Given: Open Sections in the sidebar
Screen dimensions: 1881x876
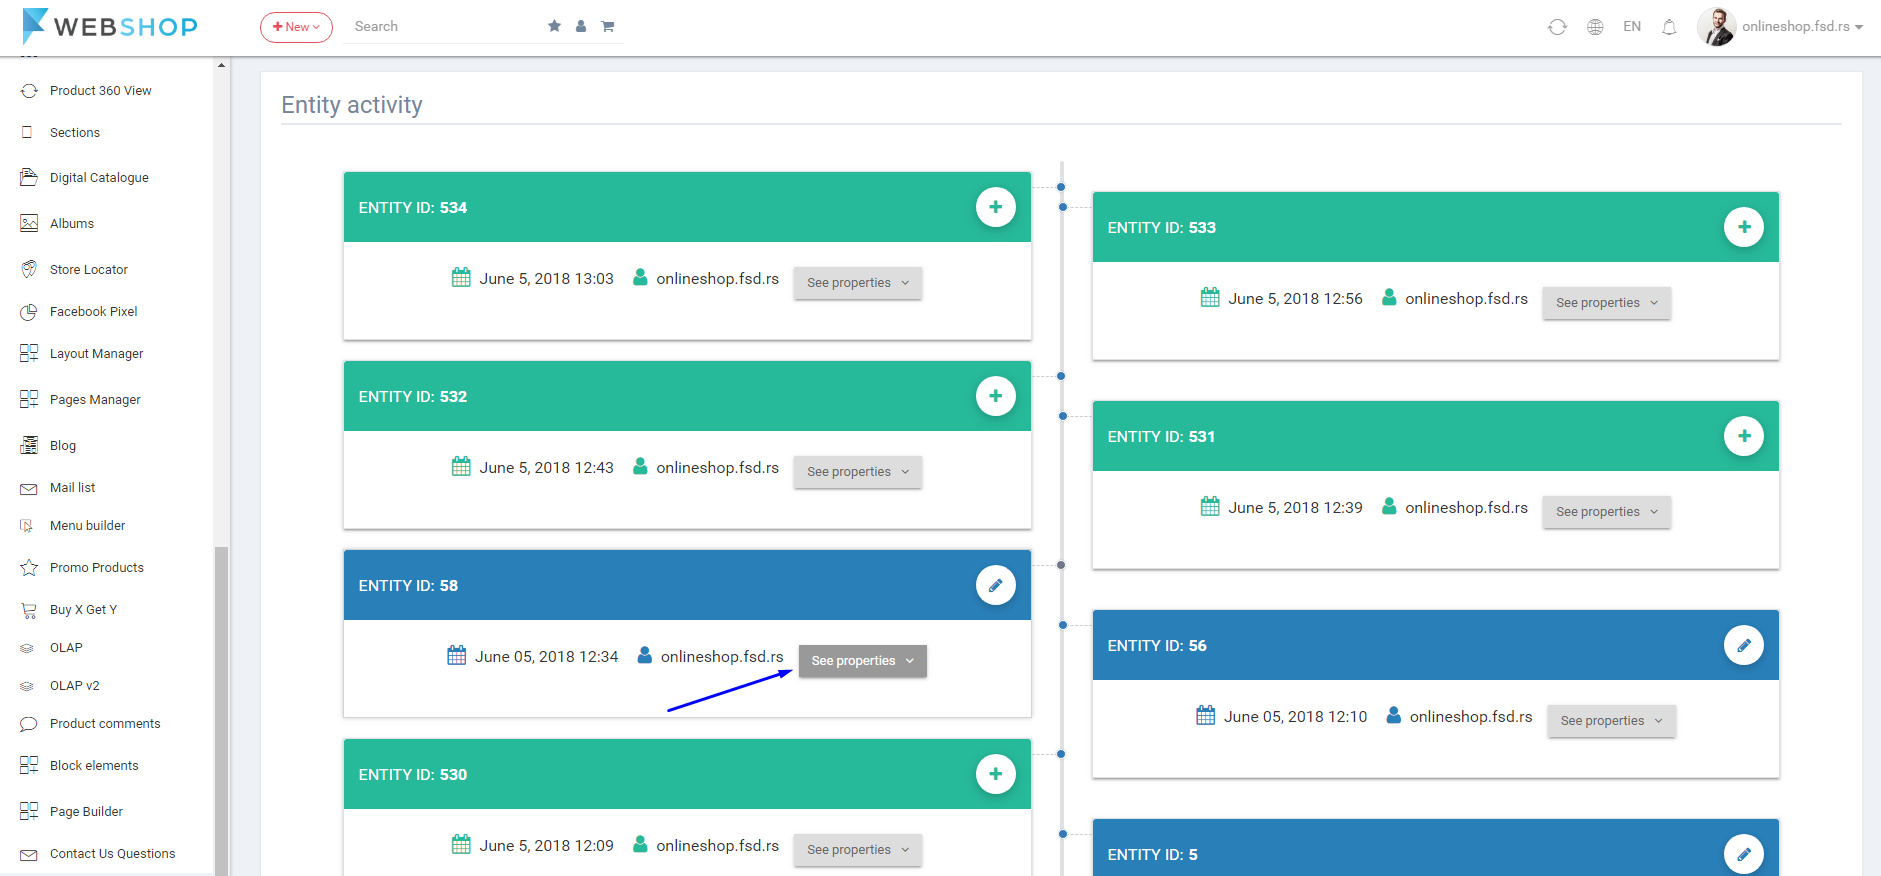Looking at the screenshot, I should coord(75,133).
